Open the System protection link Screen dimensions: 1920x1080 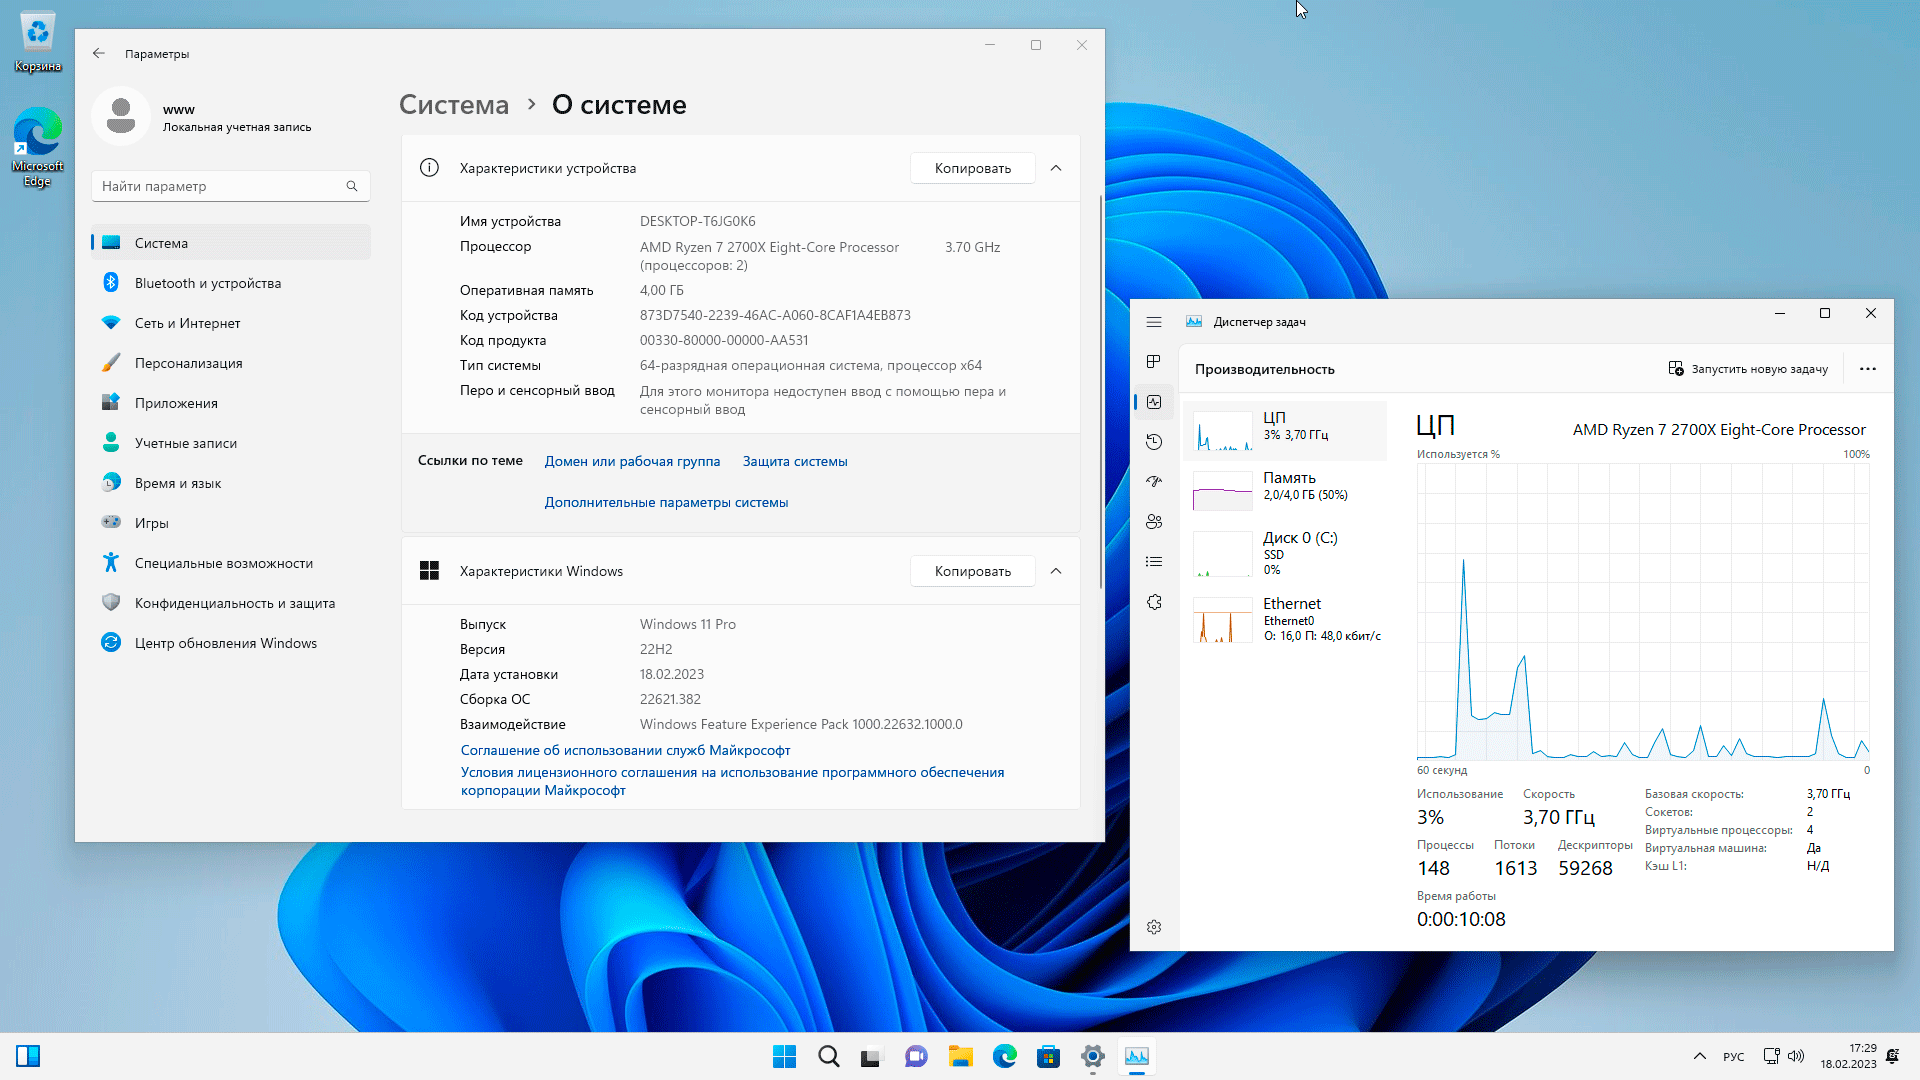point(794,461)
